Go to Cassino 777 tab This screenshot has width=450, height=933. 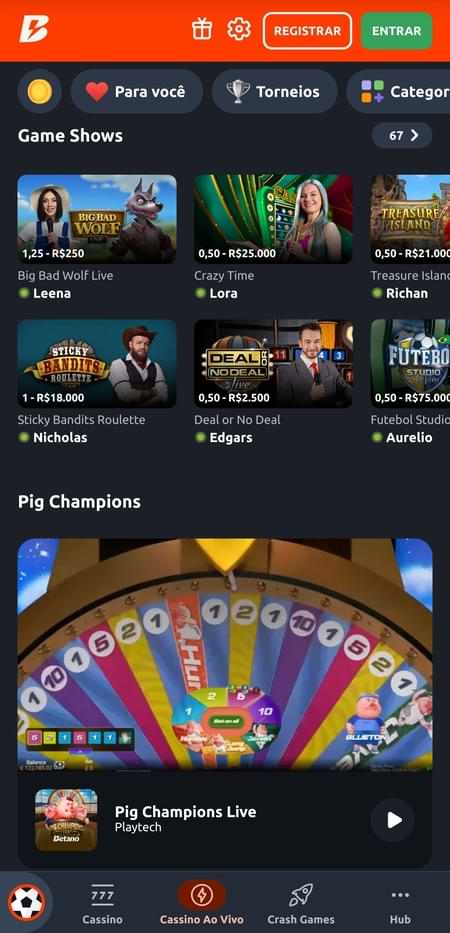coord(102,903)
